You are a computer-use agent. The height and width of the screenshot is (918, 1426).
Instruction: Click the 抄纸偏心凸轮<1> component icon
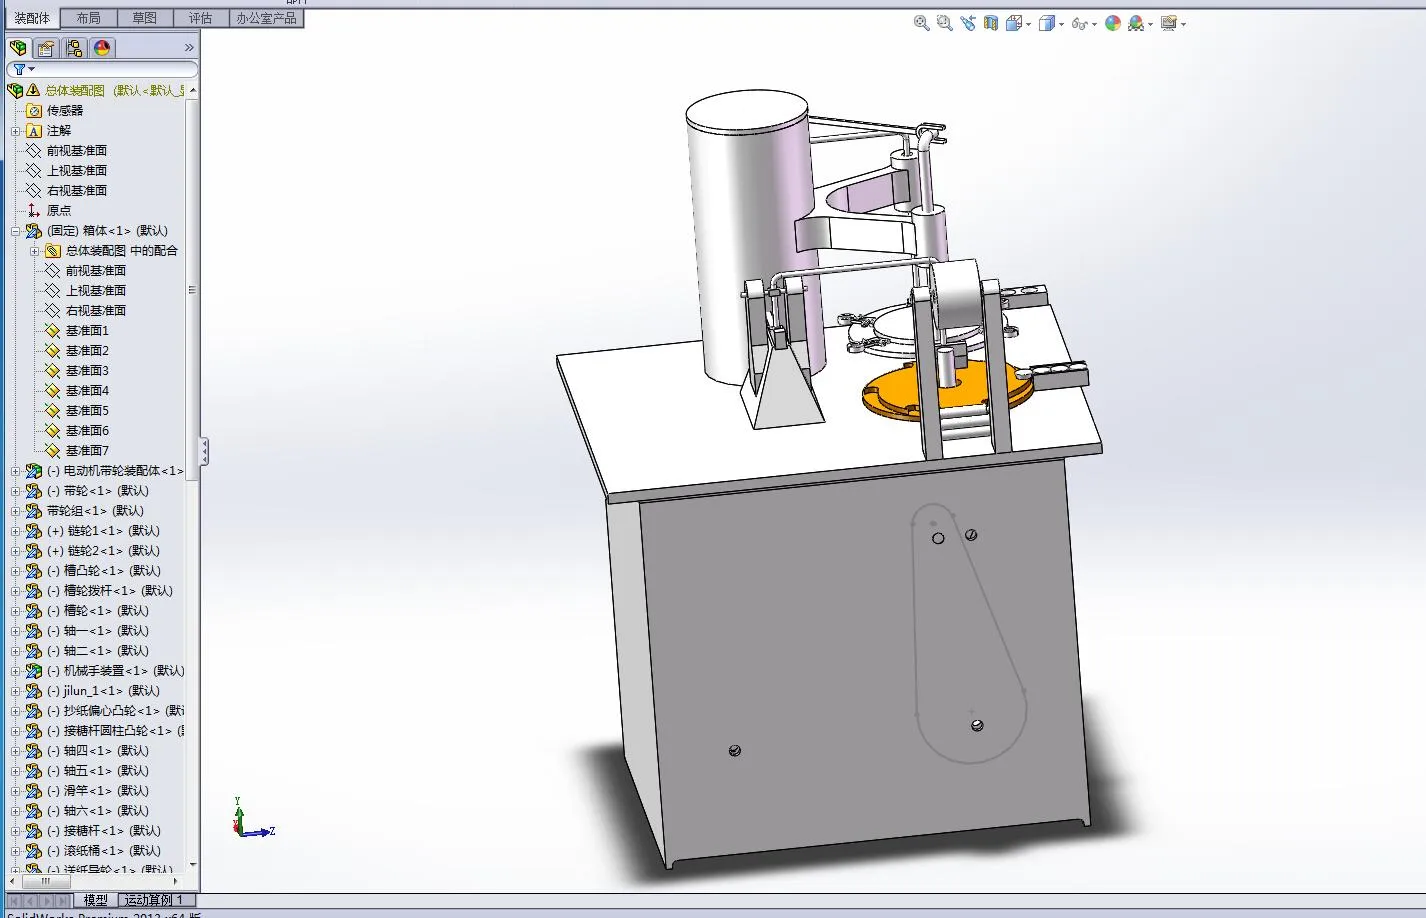(34, 710)
